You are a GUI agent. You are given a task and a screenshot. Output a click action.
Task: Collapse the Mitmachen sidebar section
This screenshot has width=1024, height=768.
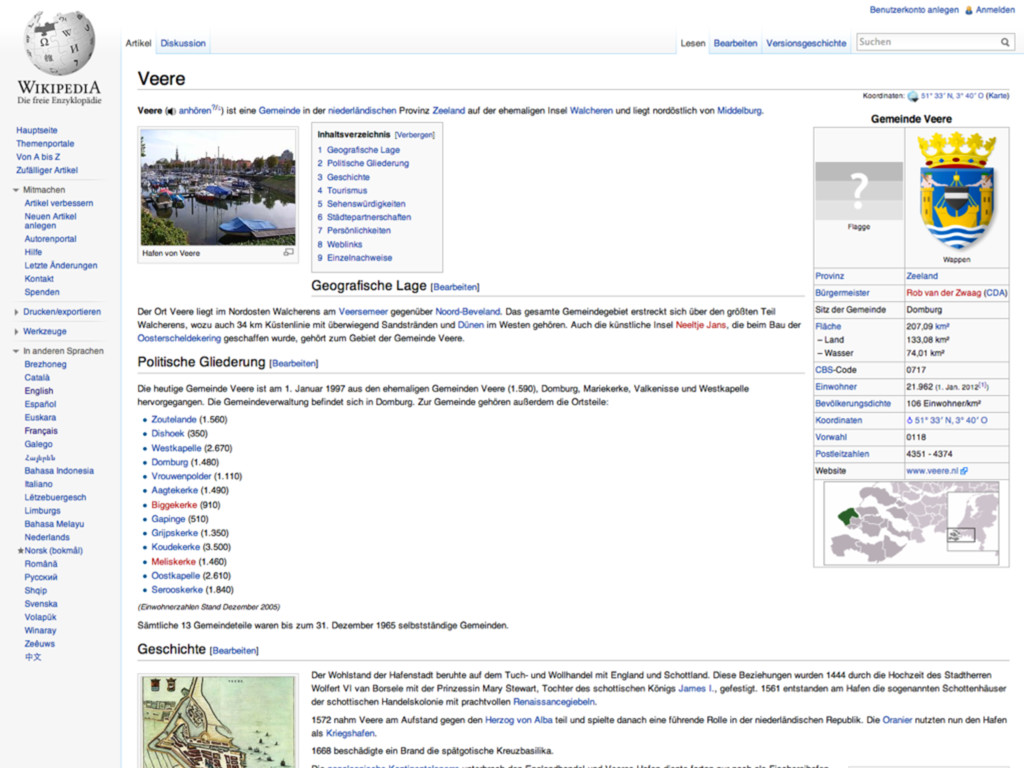16,190
